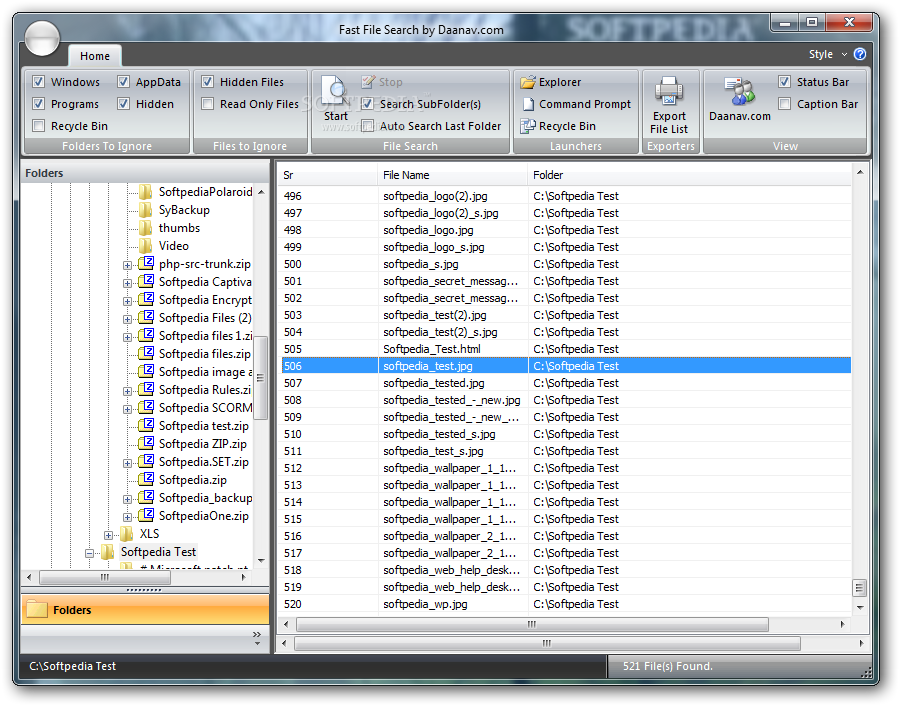Click the Folders pane folder icon

[x=37, y=610]
